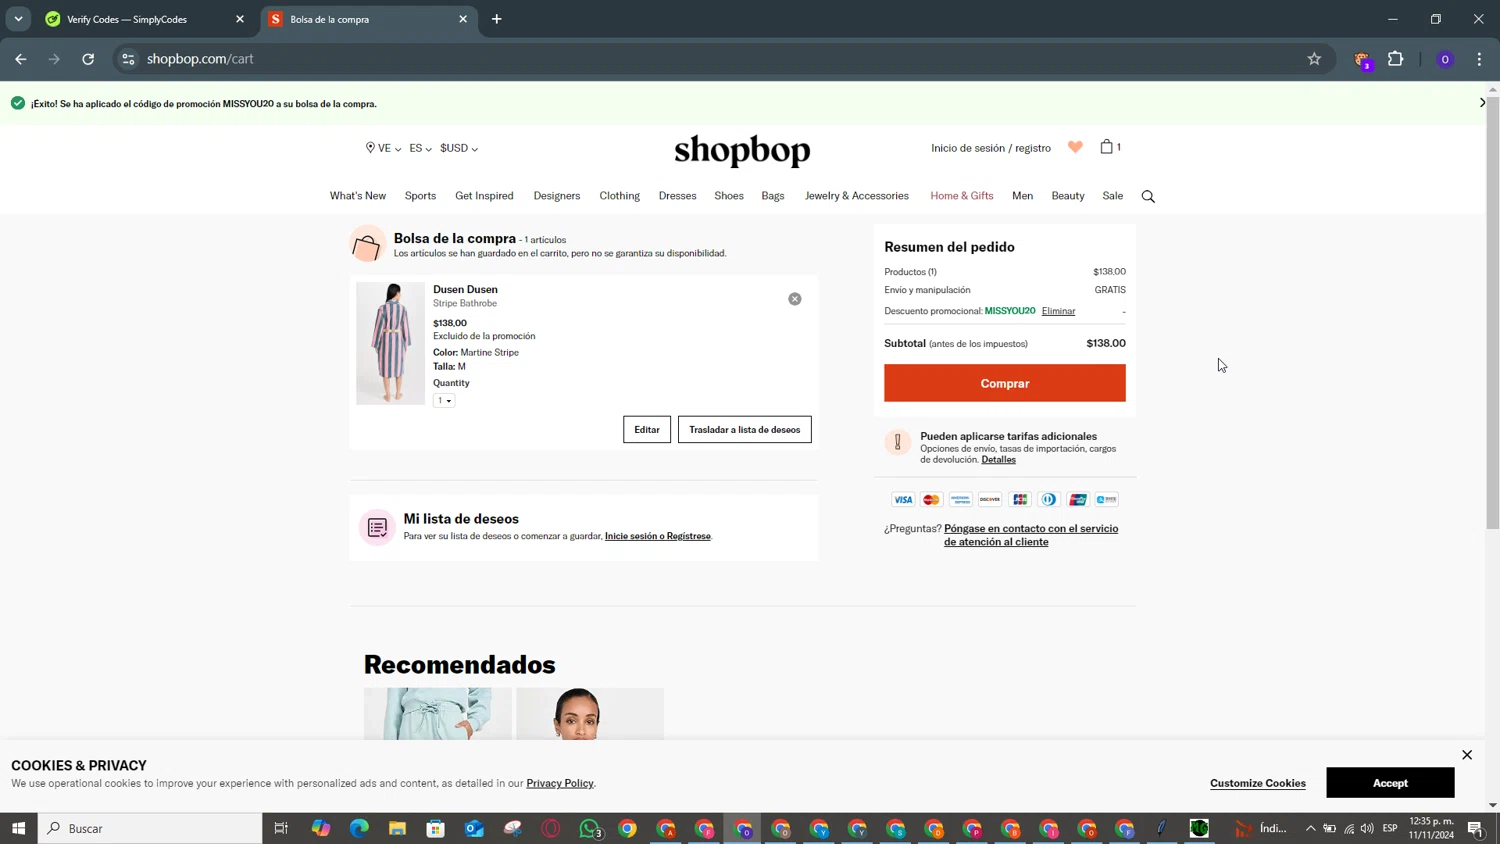Open the first Recomendados product image
1500x844 pixels.
tap(438, 714)
